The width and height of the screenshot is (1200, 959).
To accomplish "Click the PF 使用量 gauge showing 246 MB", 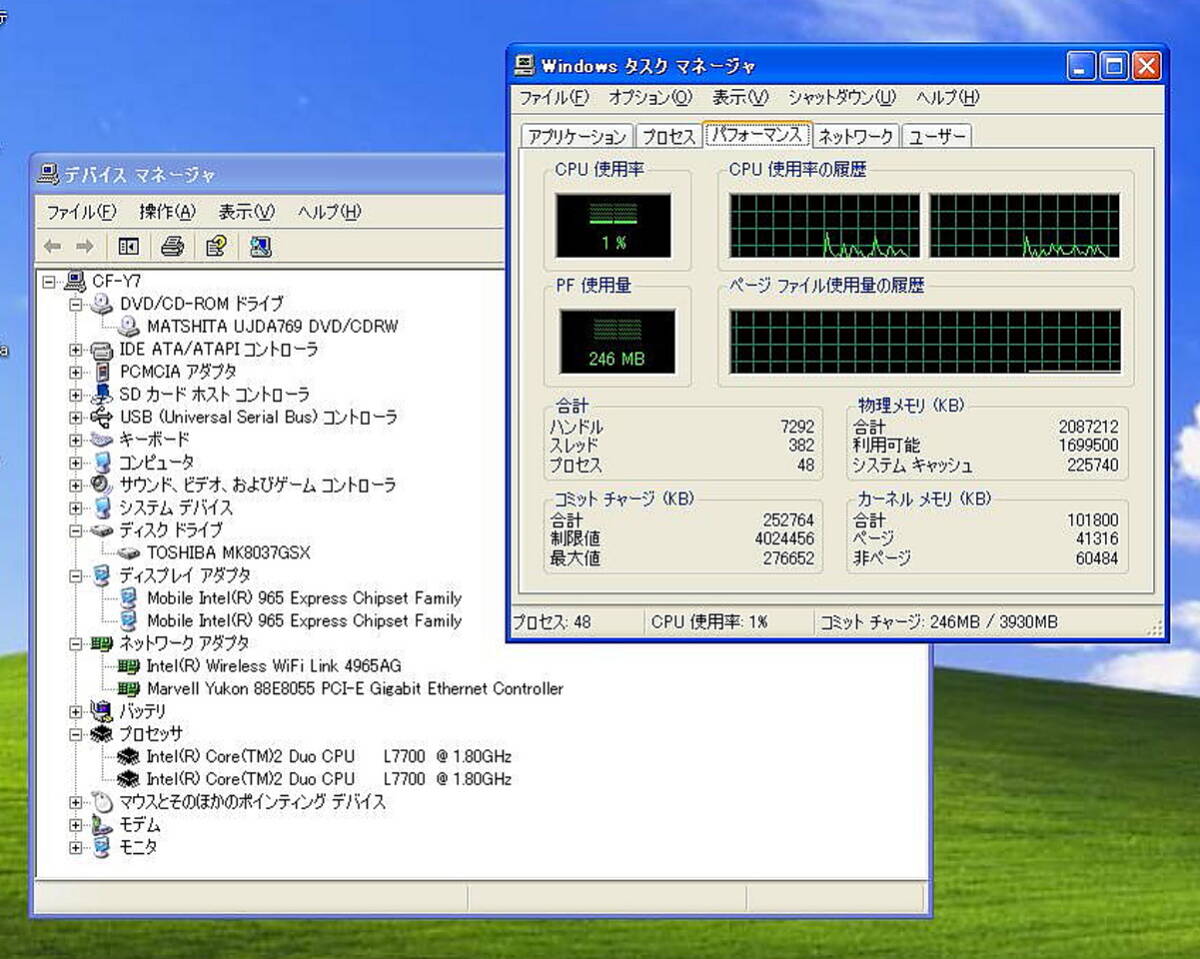I will pos(617,342).
